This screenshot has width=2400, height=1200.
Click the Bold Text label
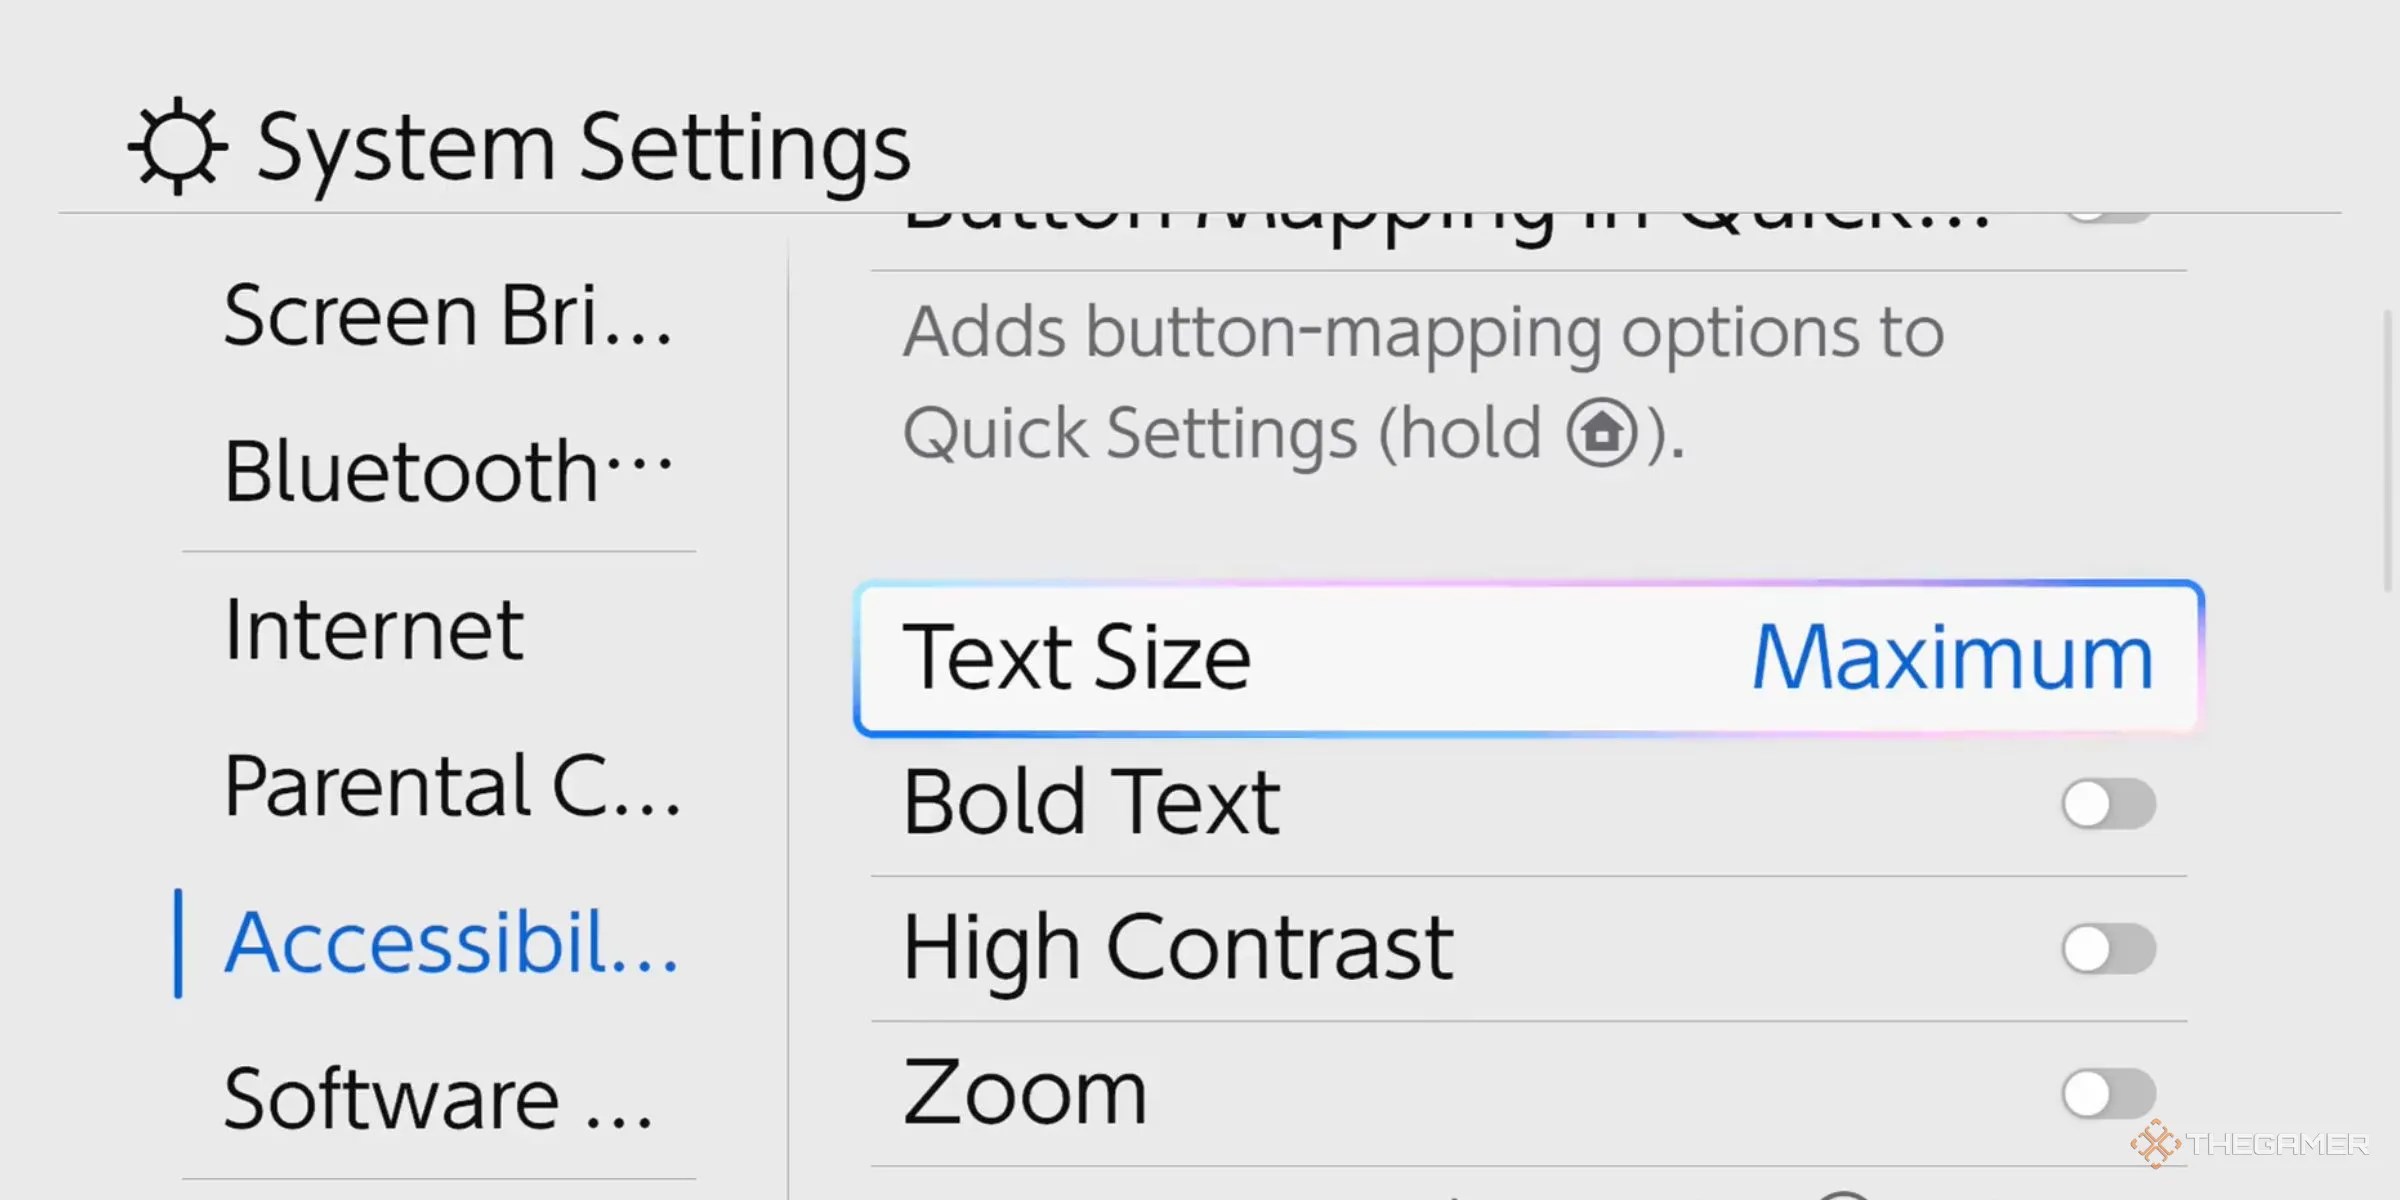1091,803
